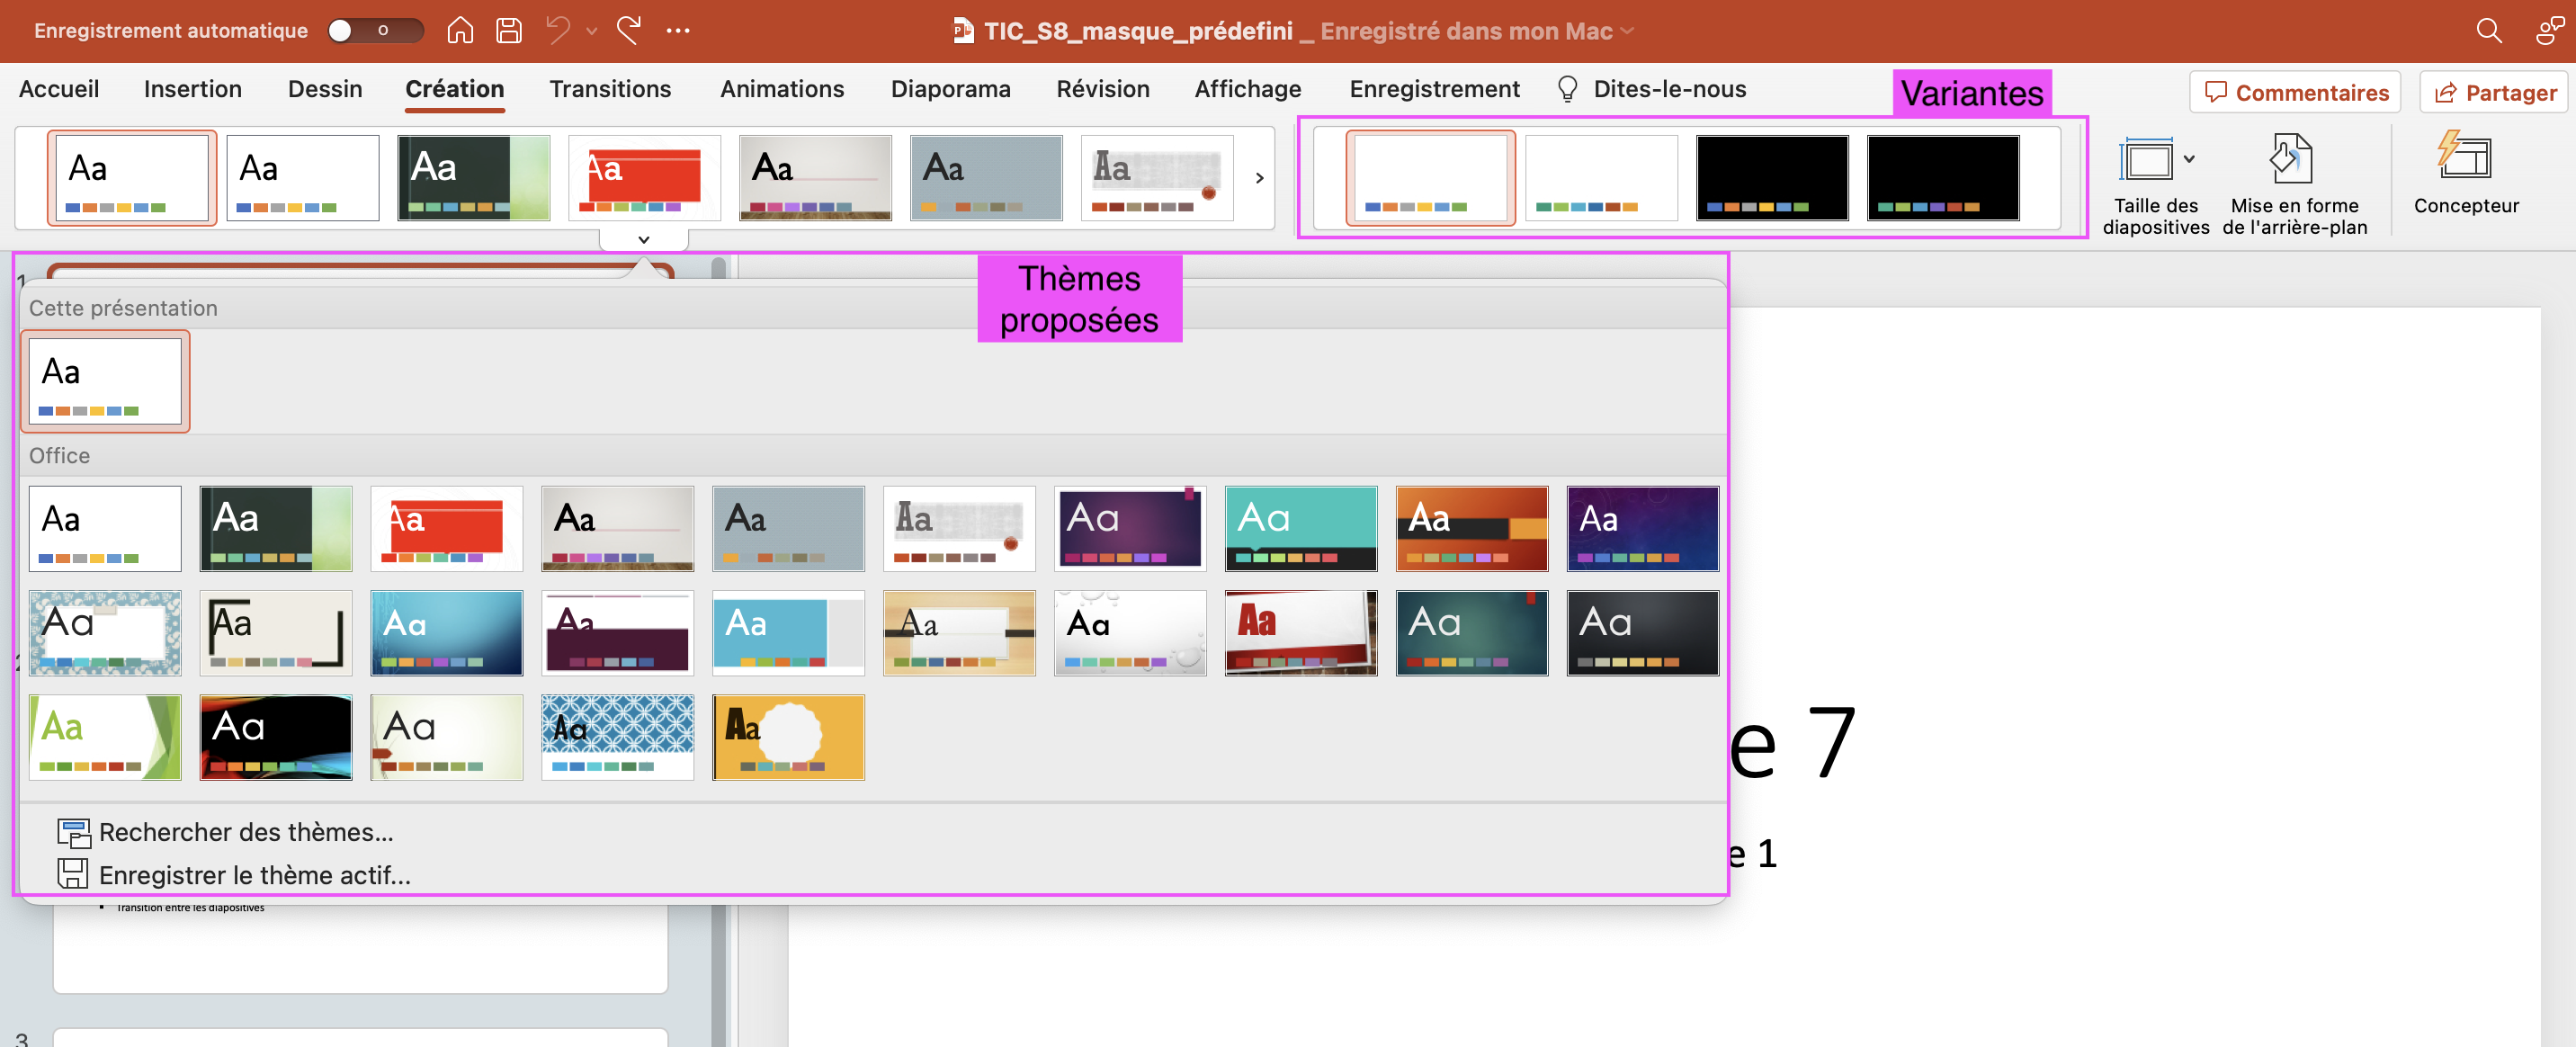The height and width of the screenshot is (1047, 2576).
Task: Choose the floral patterned border theme
Action: [x=105, y=633]
